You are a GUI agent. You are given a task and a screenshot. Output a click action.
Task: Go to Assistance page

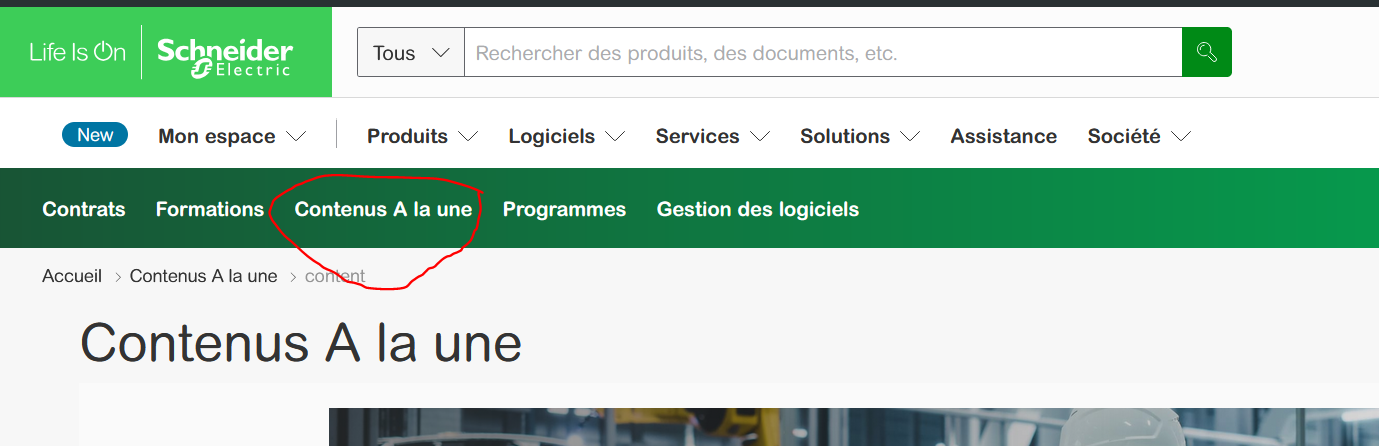click(x=1003, y=136)
